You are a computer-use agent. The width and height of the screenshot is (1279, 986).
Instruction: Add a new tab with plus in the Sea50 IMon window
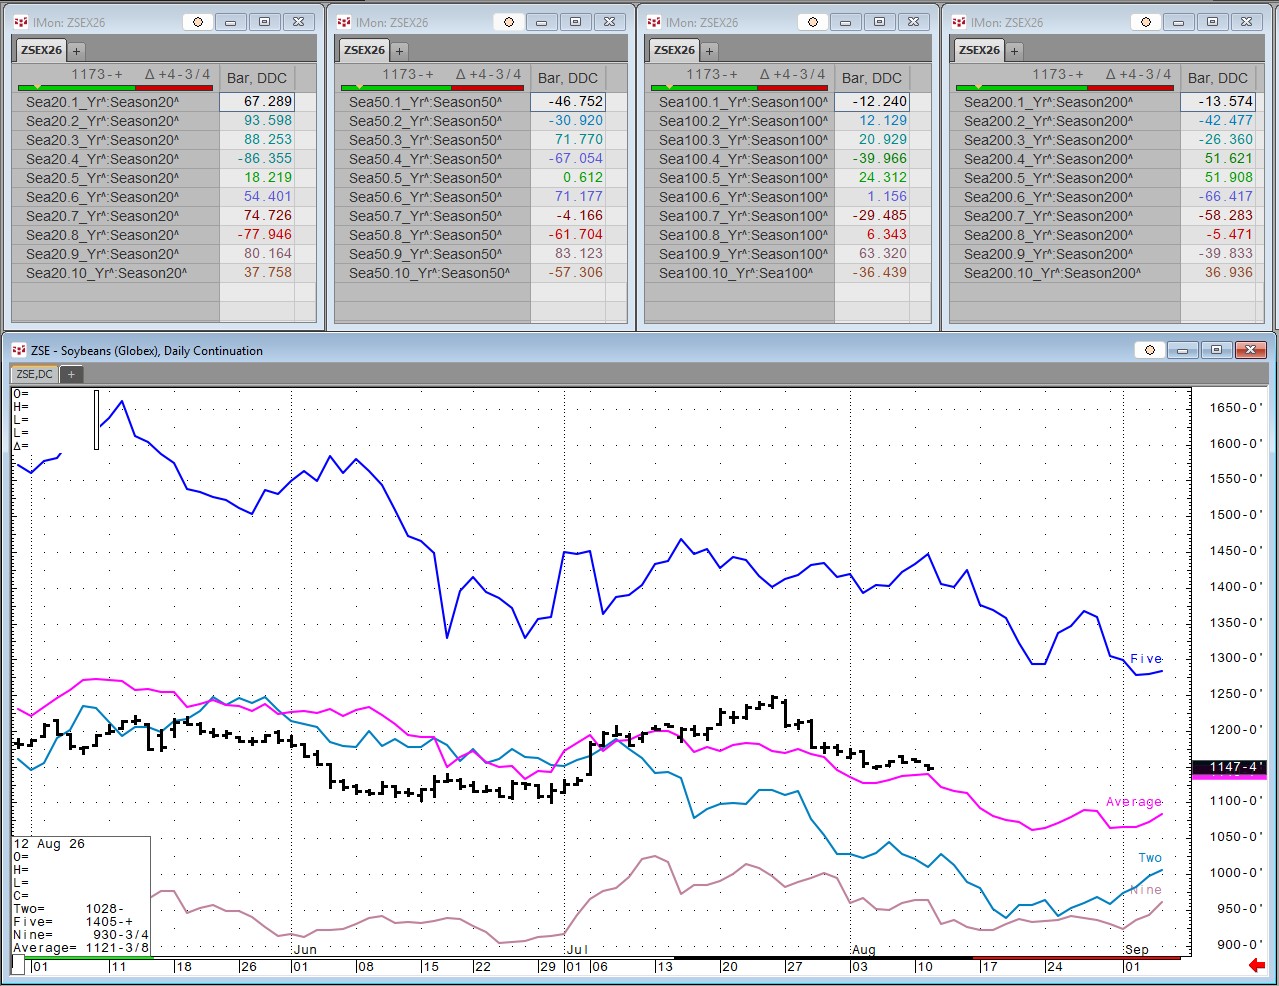pos(399,50)
